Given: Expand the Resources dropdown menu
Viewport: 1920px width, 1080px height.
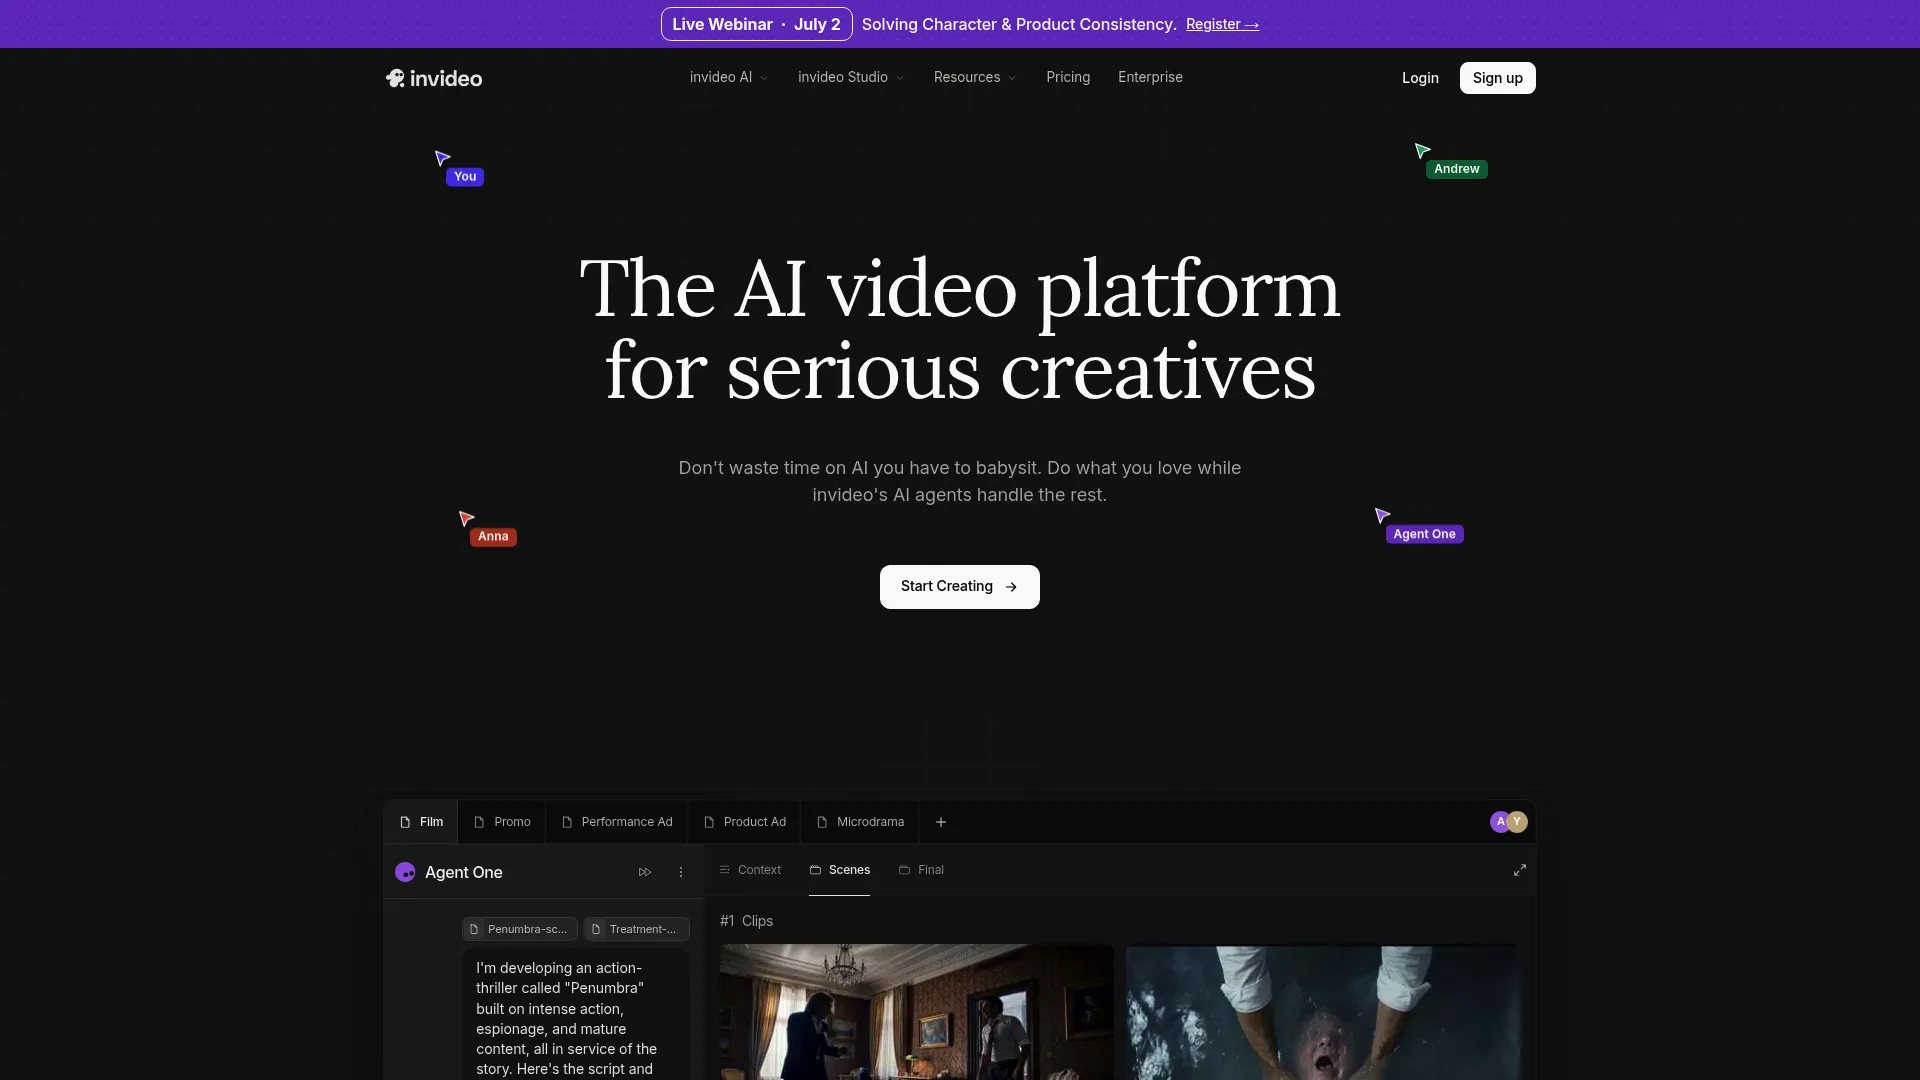Looking at the screenshot, I should tap(975, 77).
